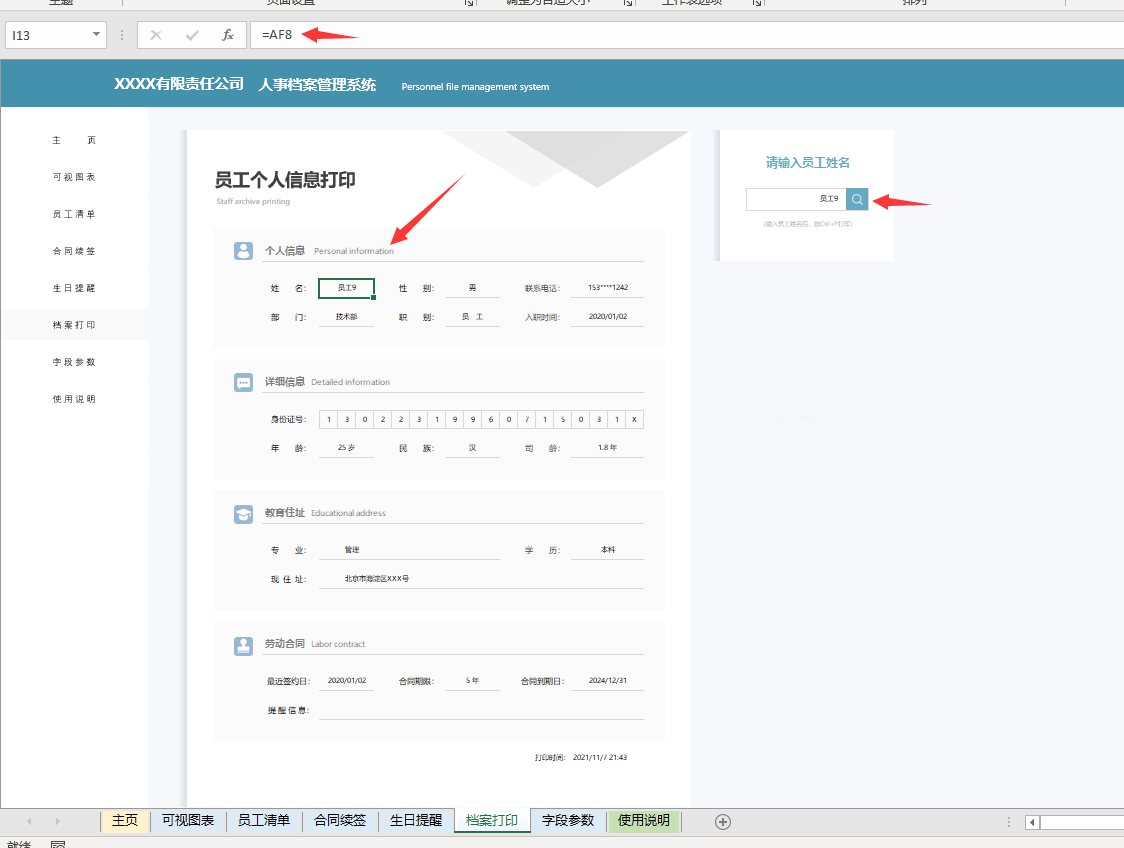Image resolution: width=1124 pixels, height=848 pixels.
Task: Click the ethnicity value 汉
Action: pyautogui.click(x=472, y=447)
